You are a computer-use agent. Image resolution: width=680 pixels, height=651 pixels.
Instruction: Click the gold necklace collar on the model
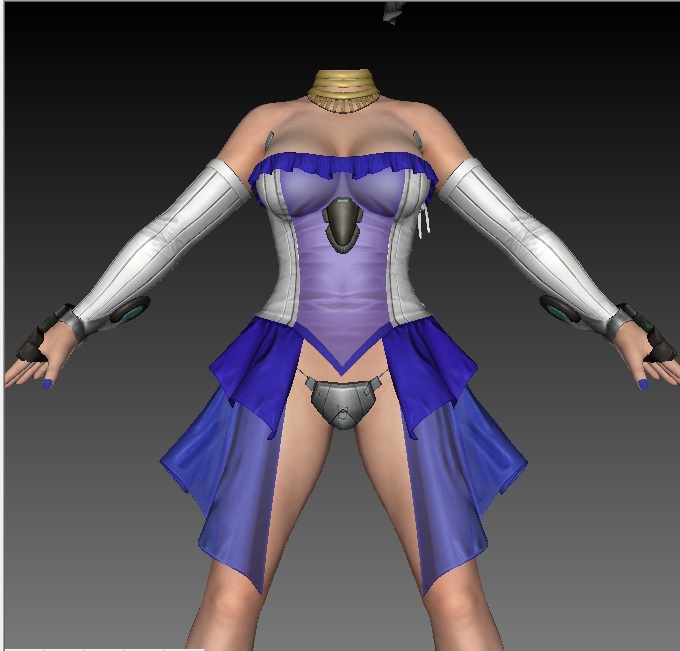coord(345,90)
